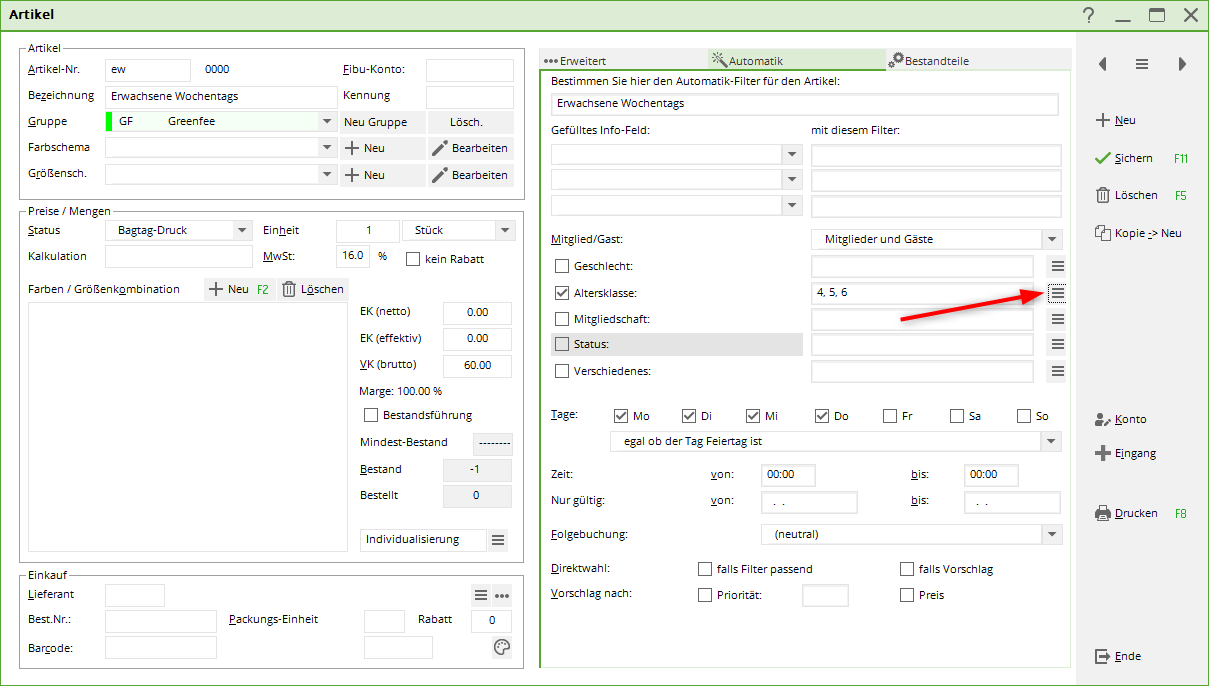Go to next article with right arrow
This screenshot has width=1209, height=686.
tap(1182, 64)
